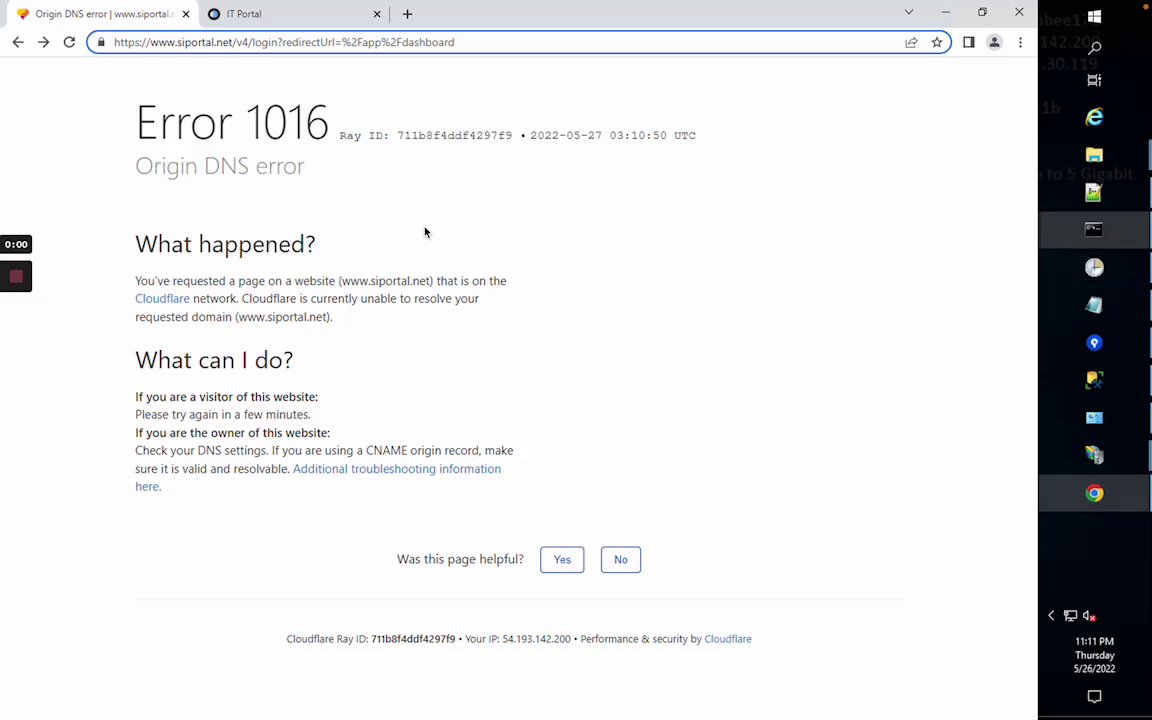This screenshot has width=1152, height=720.
Task: Share this page from address bar
Action: (911, 43)
